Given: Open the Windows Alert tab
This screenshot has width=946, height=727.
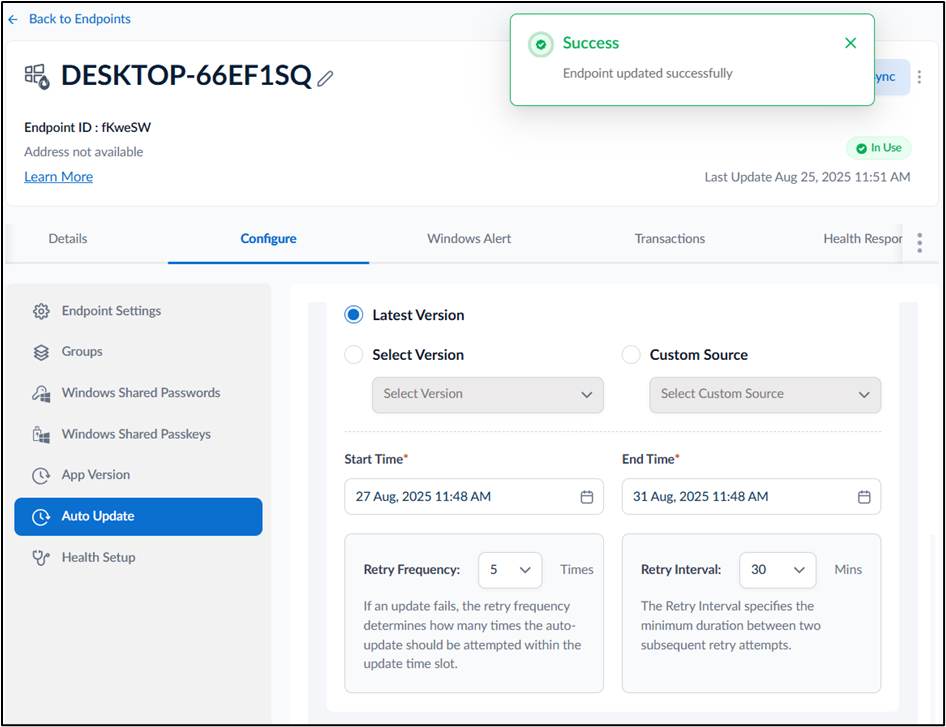Looking at the screenshot, I should point(469,239).
